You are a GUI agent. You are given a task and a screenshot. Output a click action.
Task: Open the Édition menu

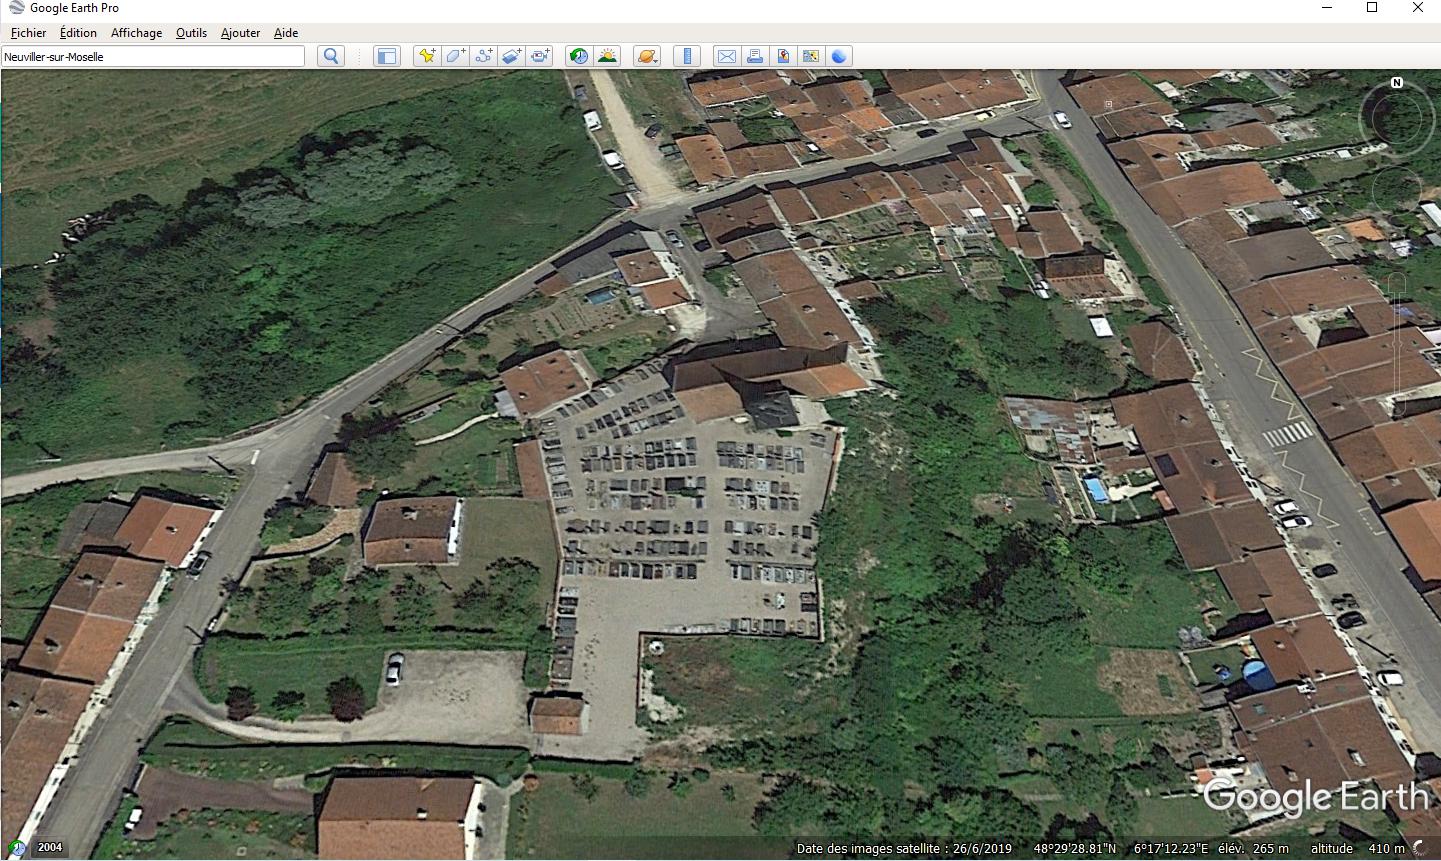78,32
